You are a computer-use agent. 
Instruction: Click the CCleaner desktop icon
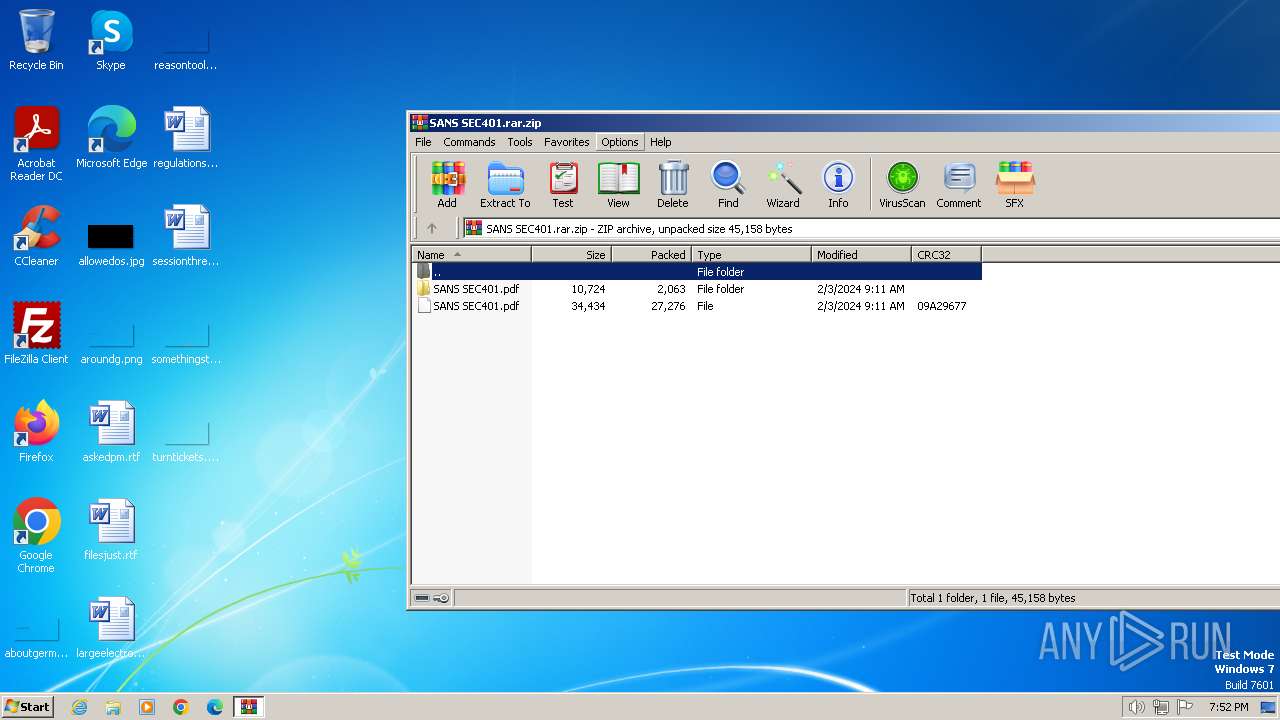pos(36,236)
